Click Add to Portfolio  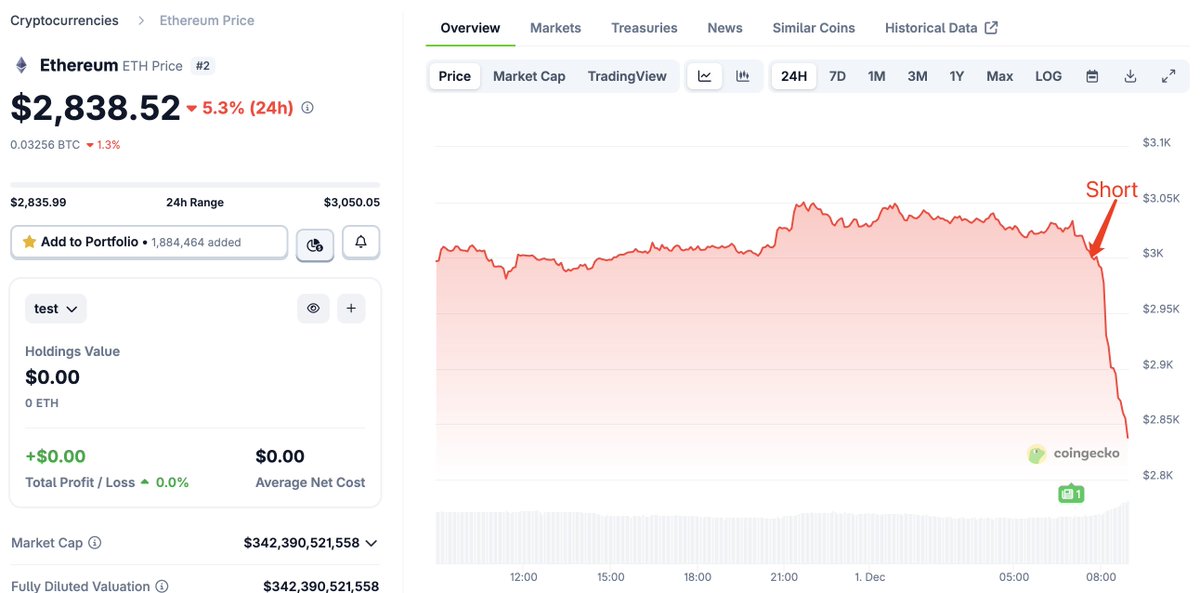[90, 242]
